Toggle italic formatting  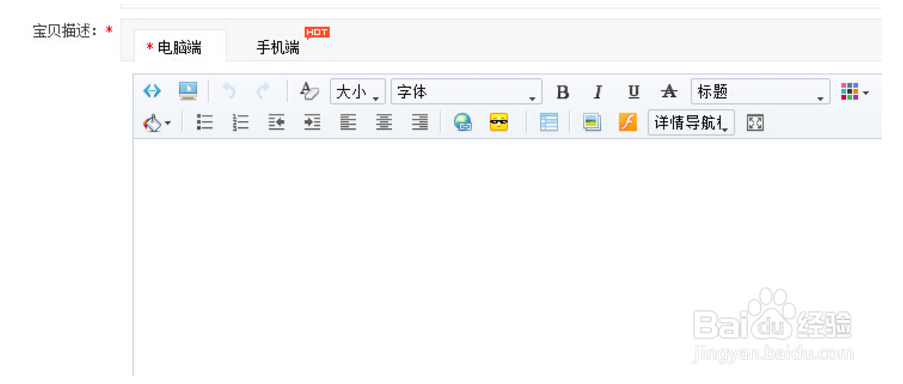tap(598, 92)
